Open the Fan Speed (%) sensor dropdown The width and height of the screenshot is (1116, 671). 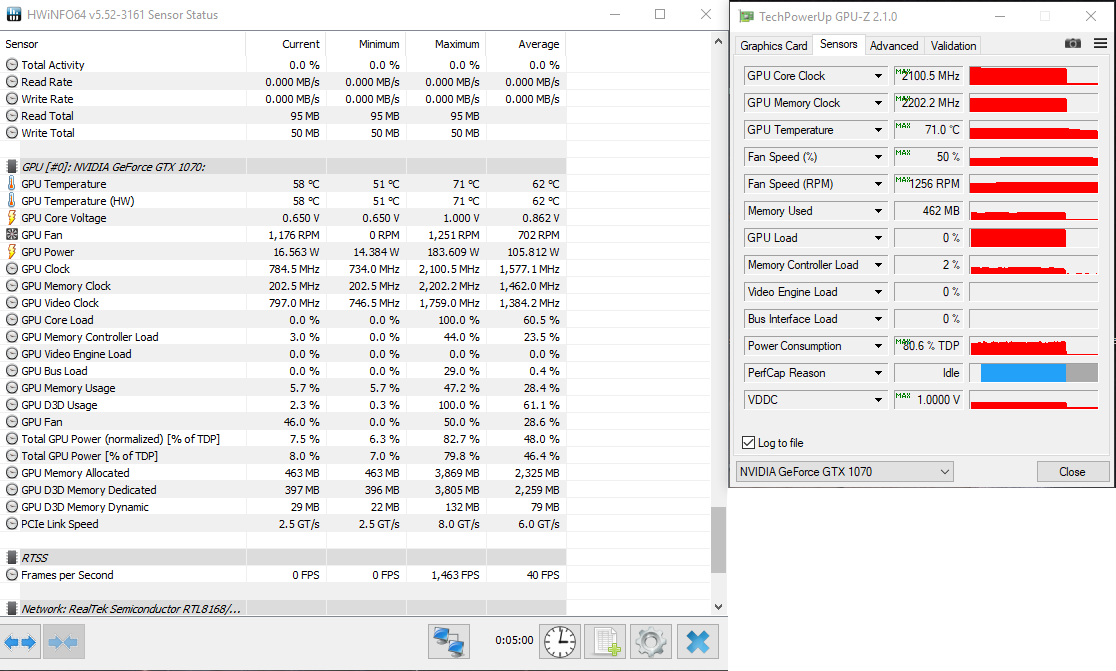tap(878, 157)
